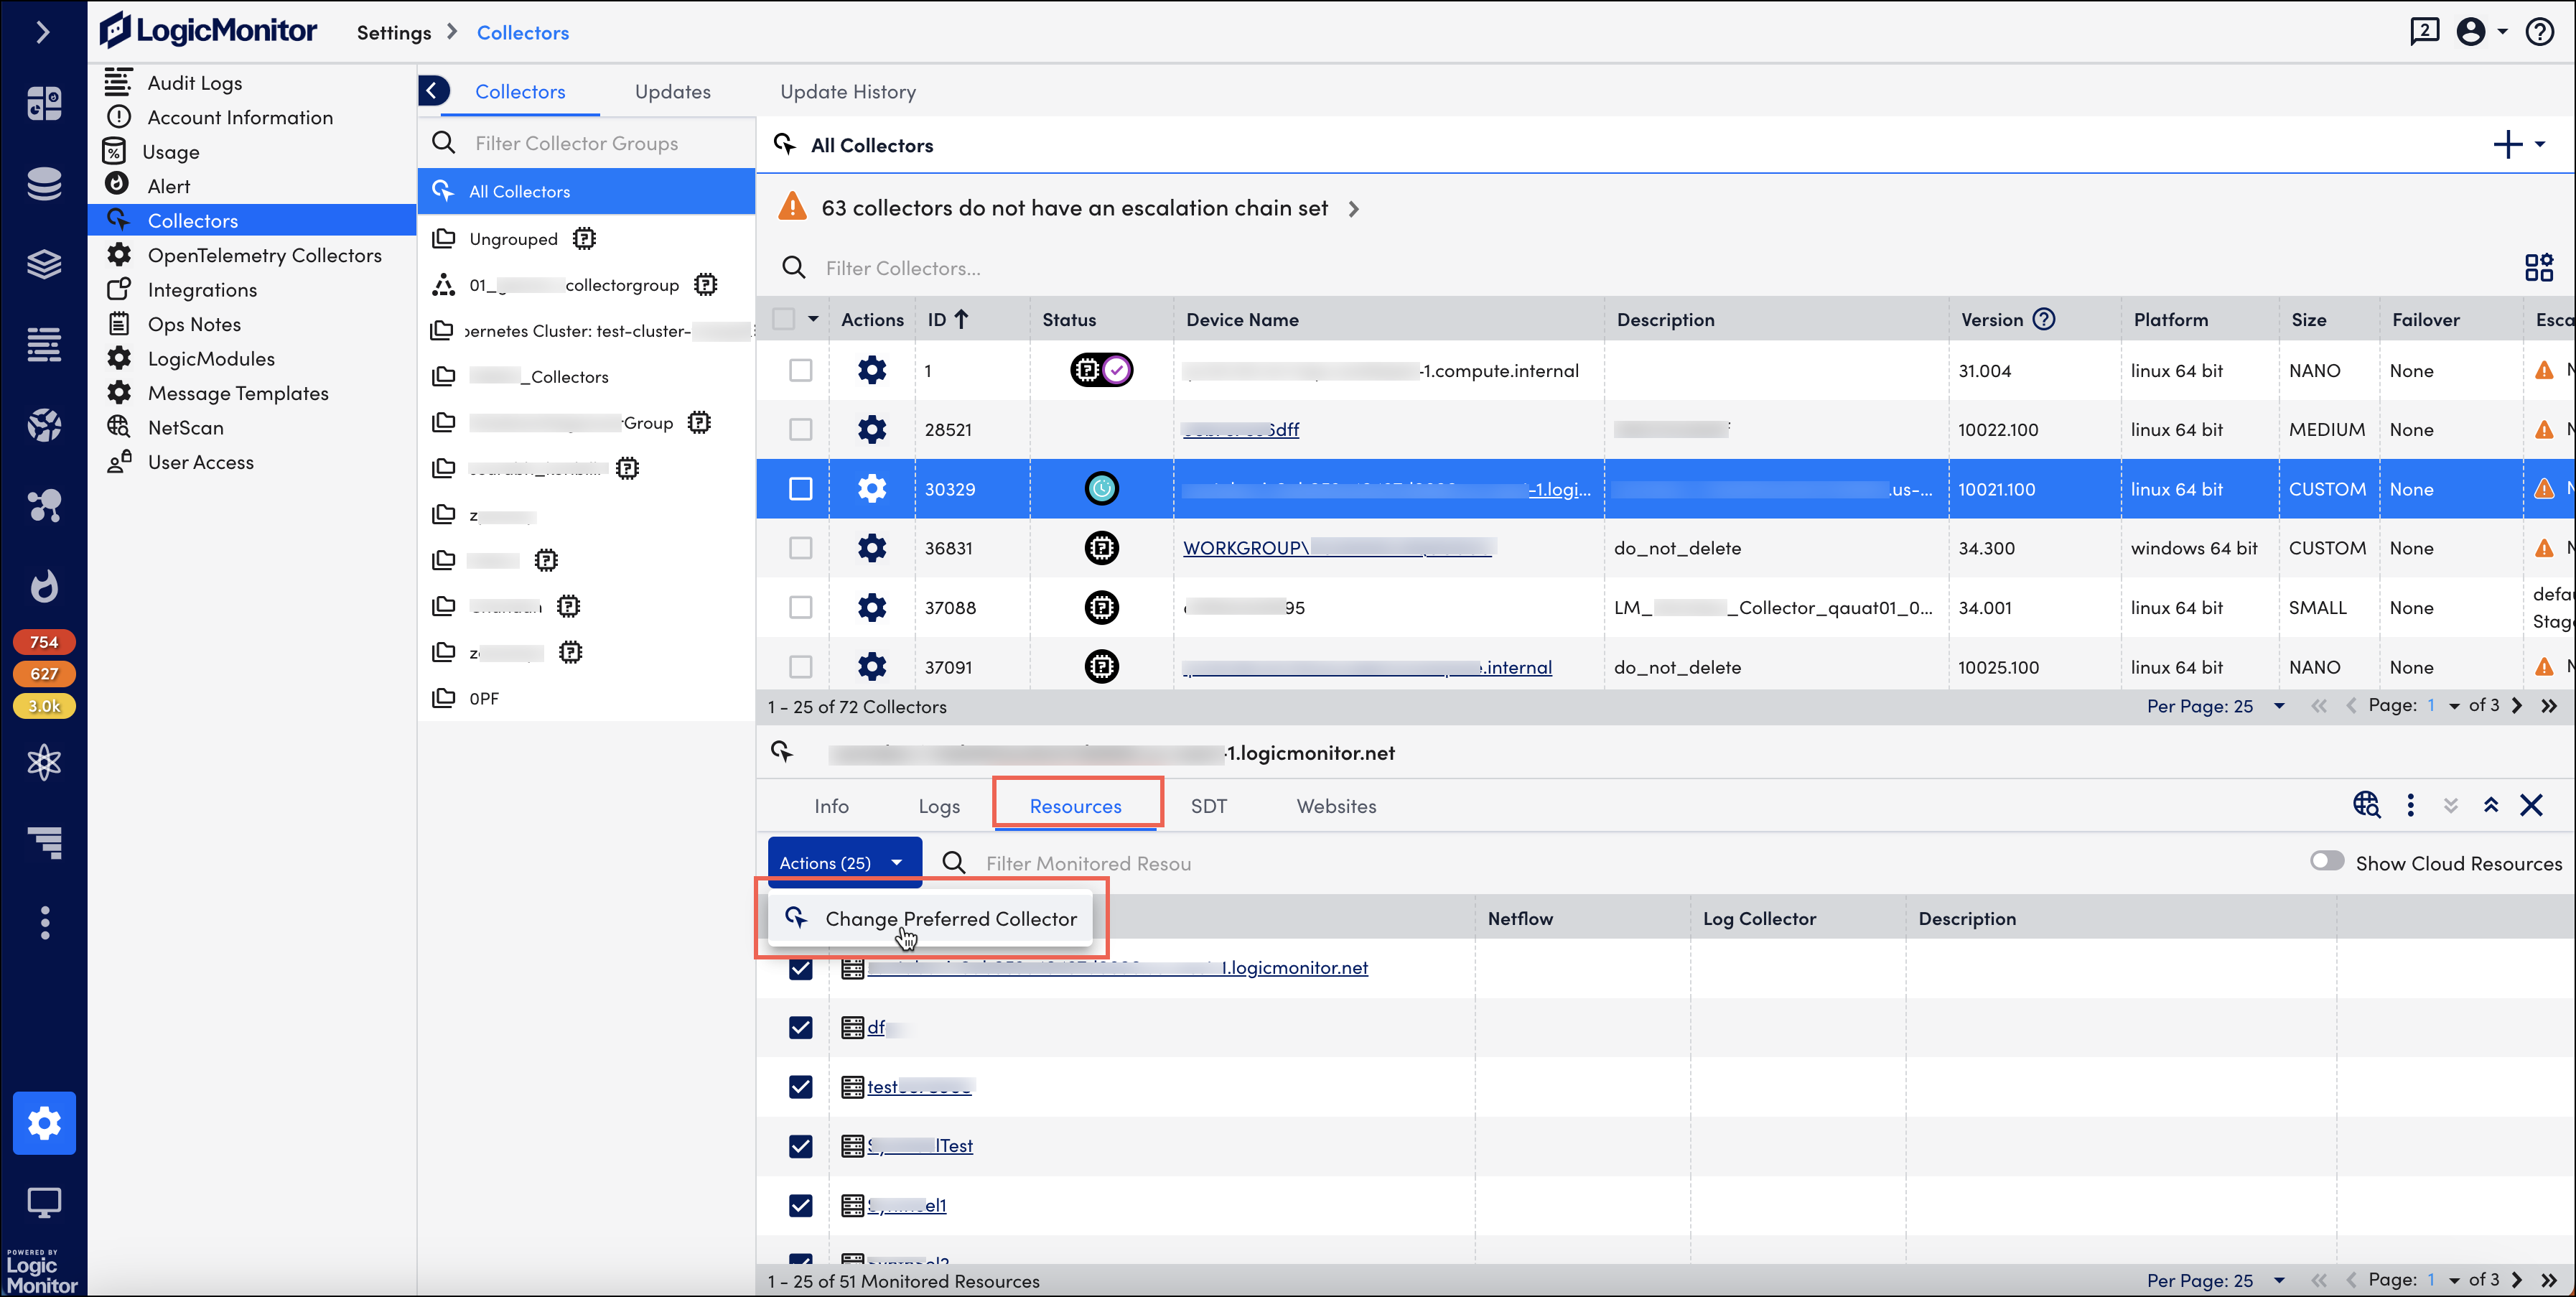Open the Resources database icon in the left rail

tap(44, 184)
